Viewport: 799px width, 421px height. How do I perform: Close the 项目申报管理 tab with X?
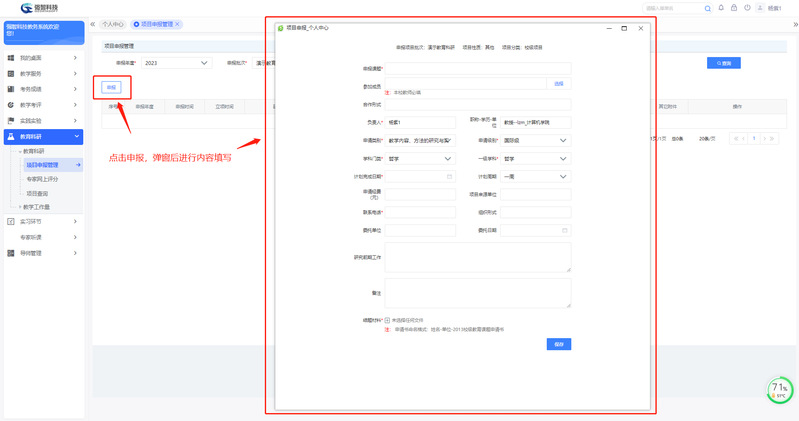(177, 24)
